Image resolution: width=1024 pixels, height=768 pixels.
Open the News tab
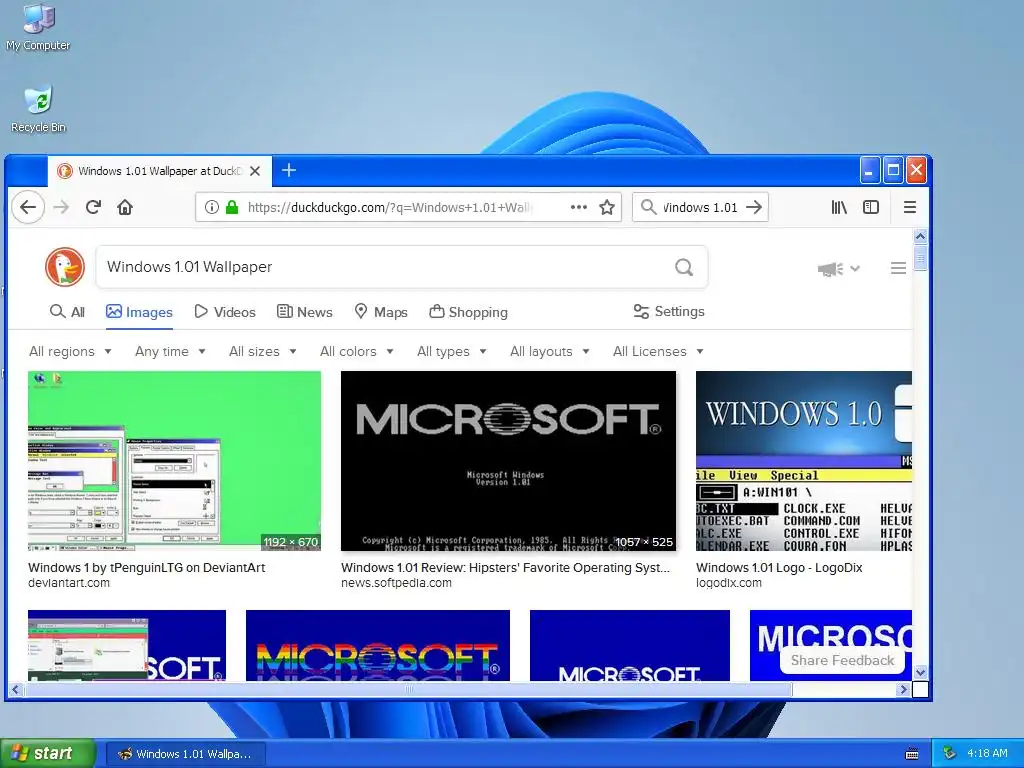click(x=304, y=312)
